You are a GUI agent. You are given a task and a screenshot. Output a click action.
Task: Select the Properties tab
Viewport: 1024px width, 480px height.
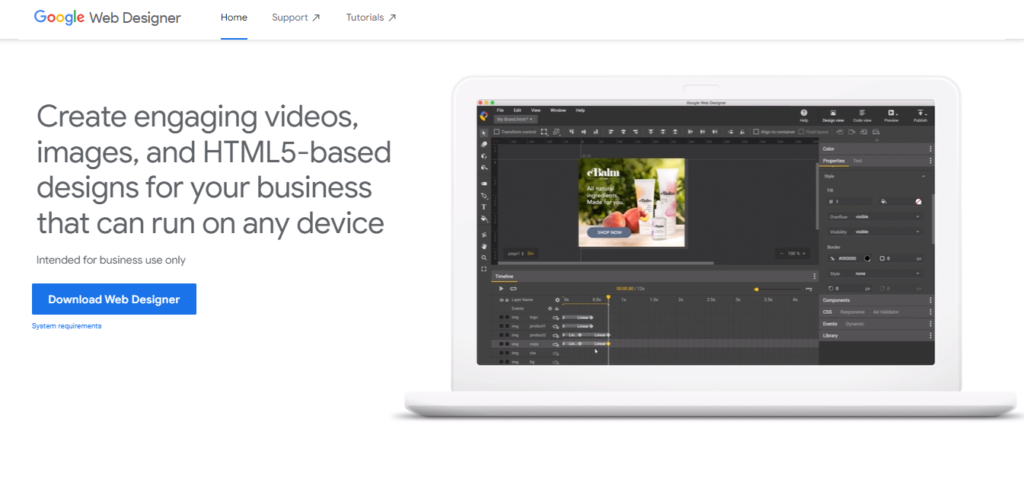click(x=833, y=161)
